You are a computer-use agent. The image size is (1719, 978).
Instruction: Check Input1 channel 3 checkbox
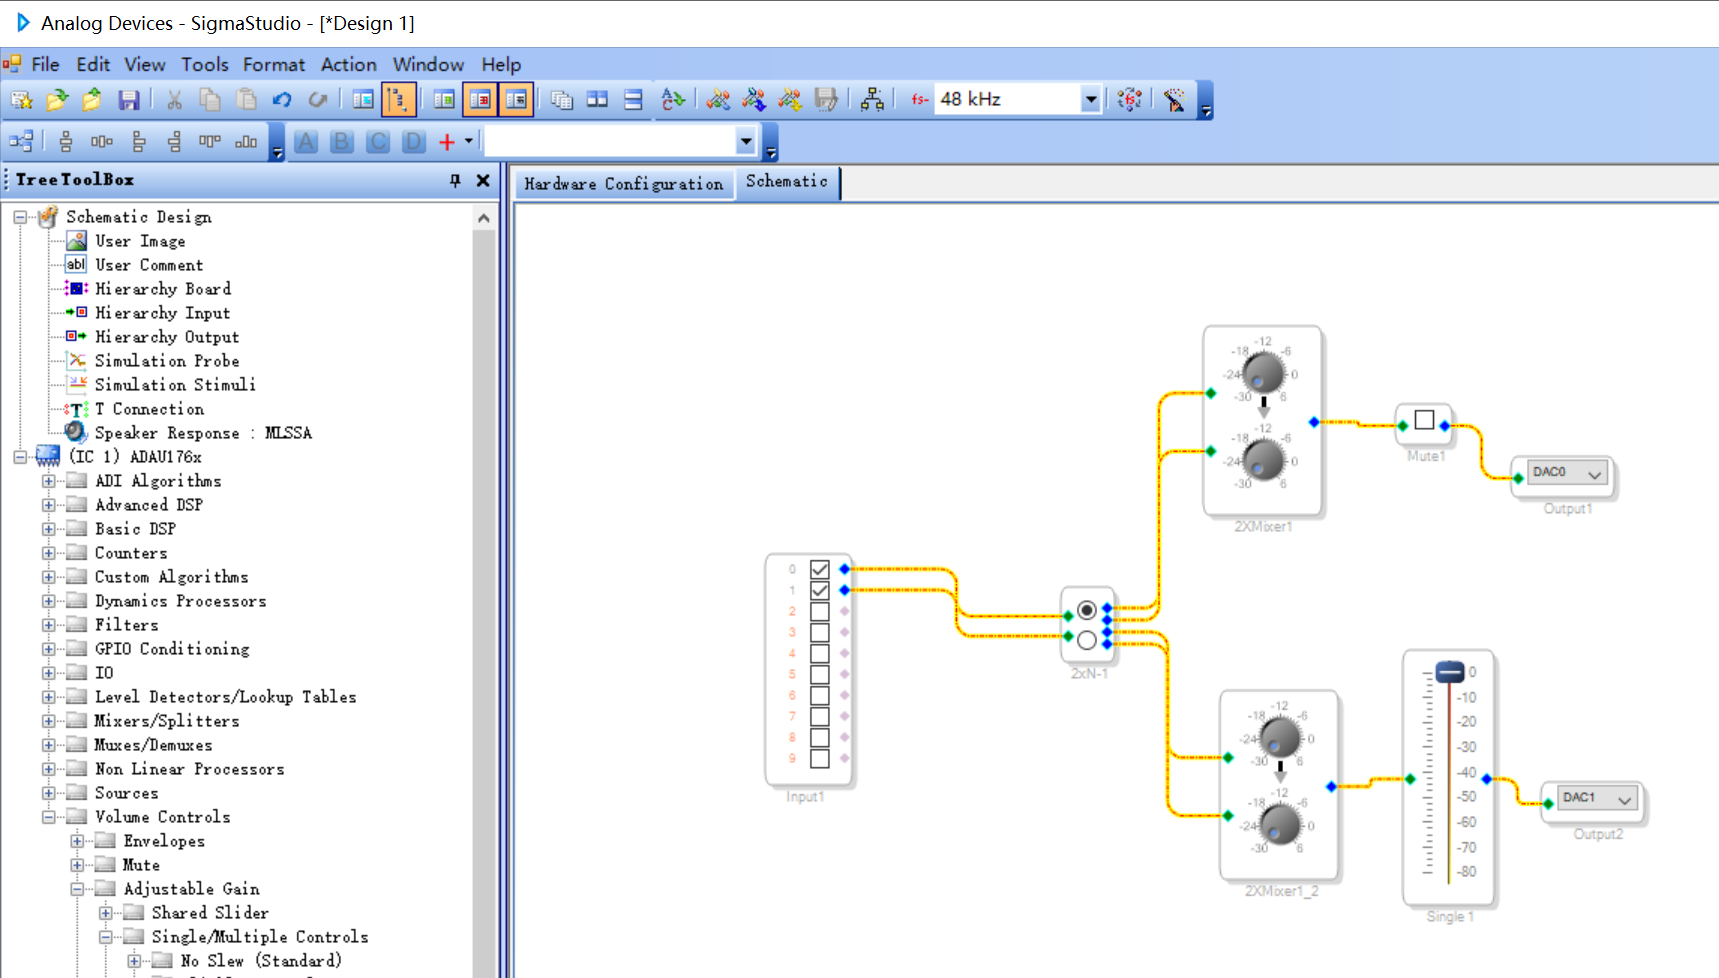(820, 632)
